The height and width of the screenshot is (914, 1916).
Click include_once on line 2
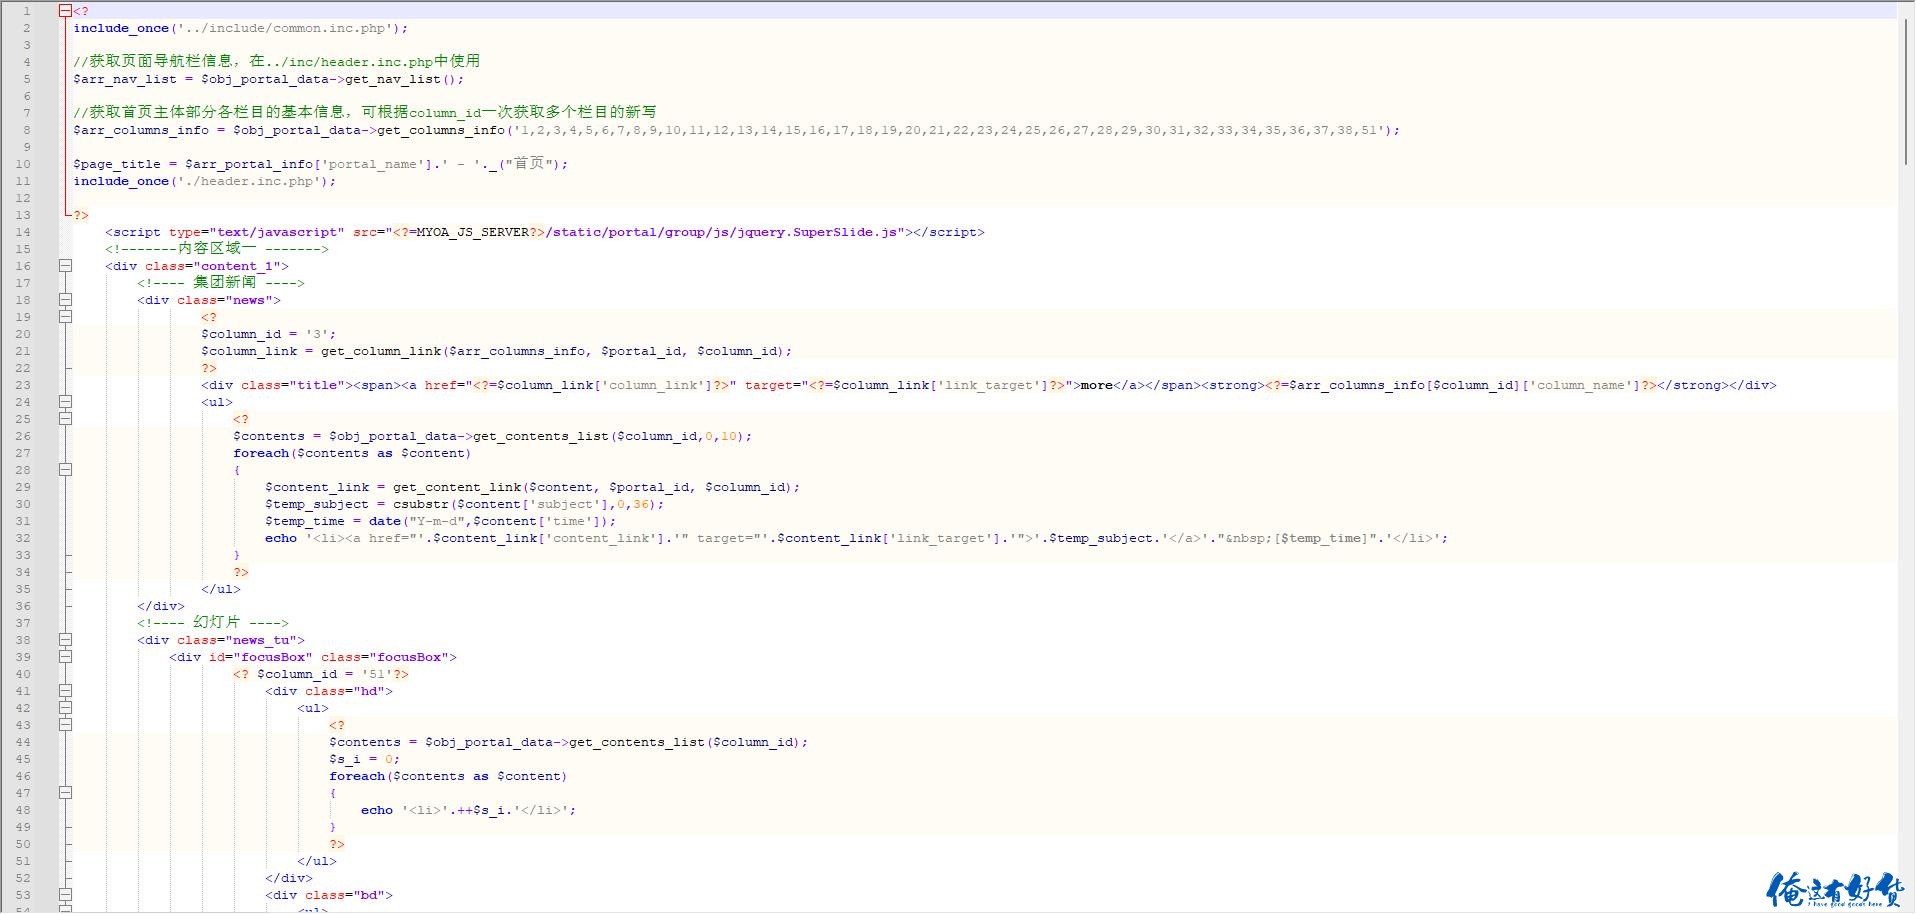tap(121, 28)
